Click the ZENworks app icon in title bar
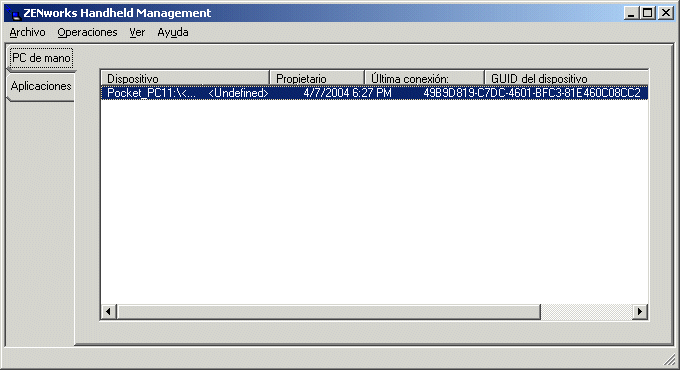Viewport: 680px width, 370px height. click(14, 13)
